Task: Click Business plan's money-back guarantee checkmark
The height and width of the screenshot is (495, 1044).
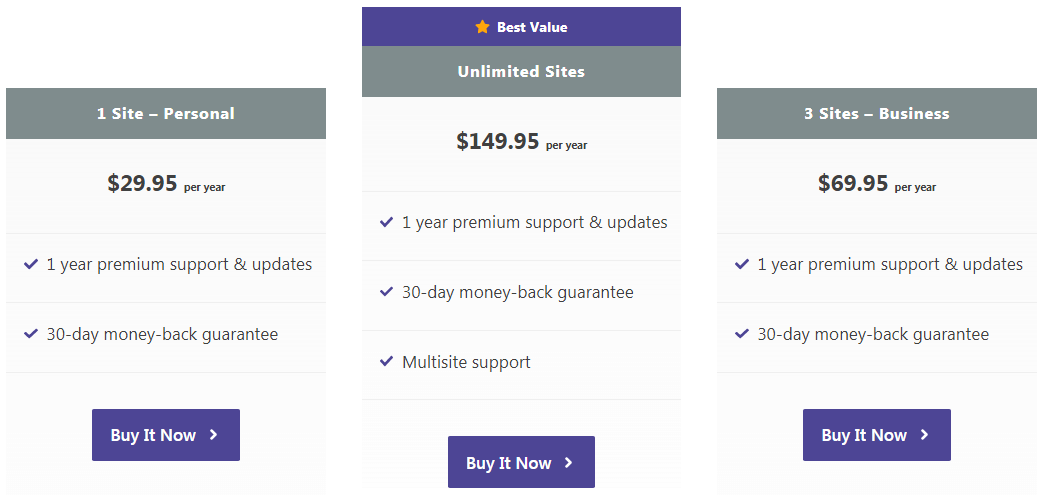Action: [742, 334]
